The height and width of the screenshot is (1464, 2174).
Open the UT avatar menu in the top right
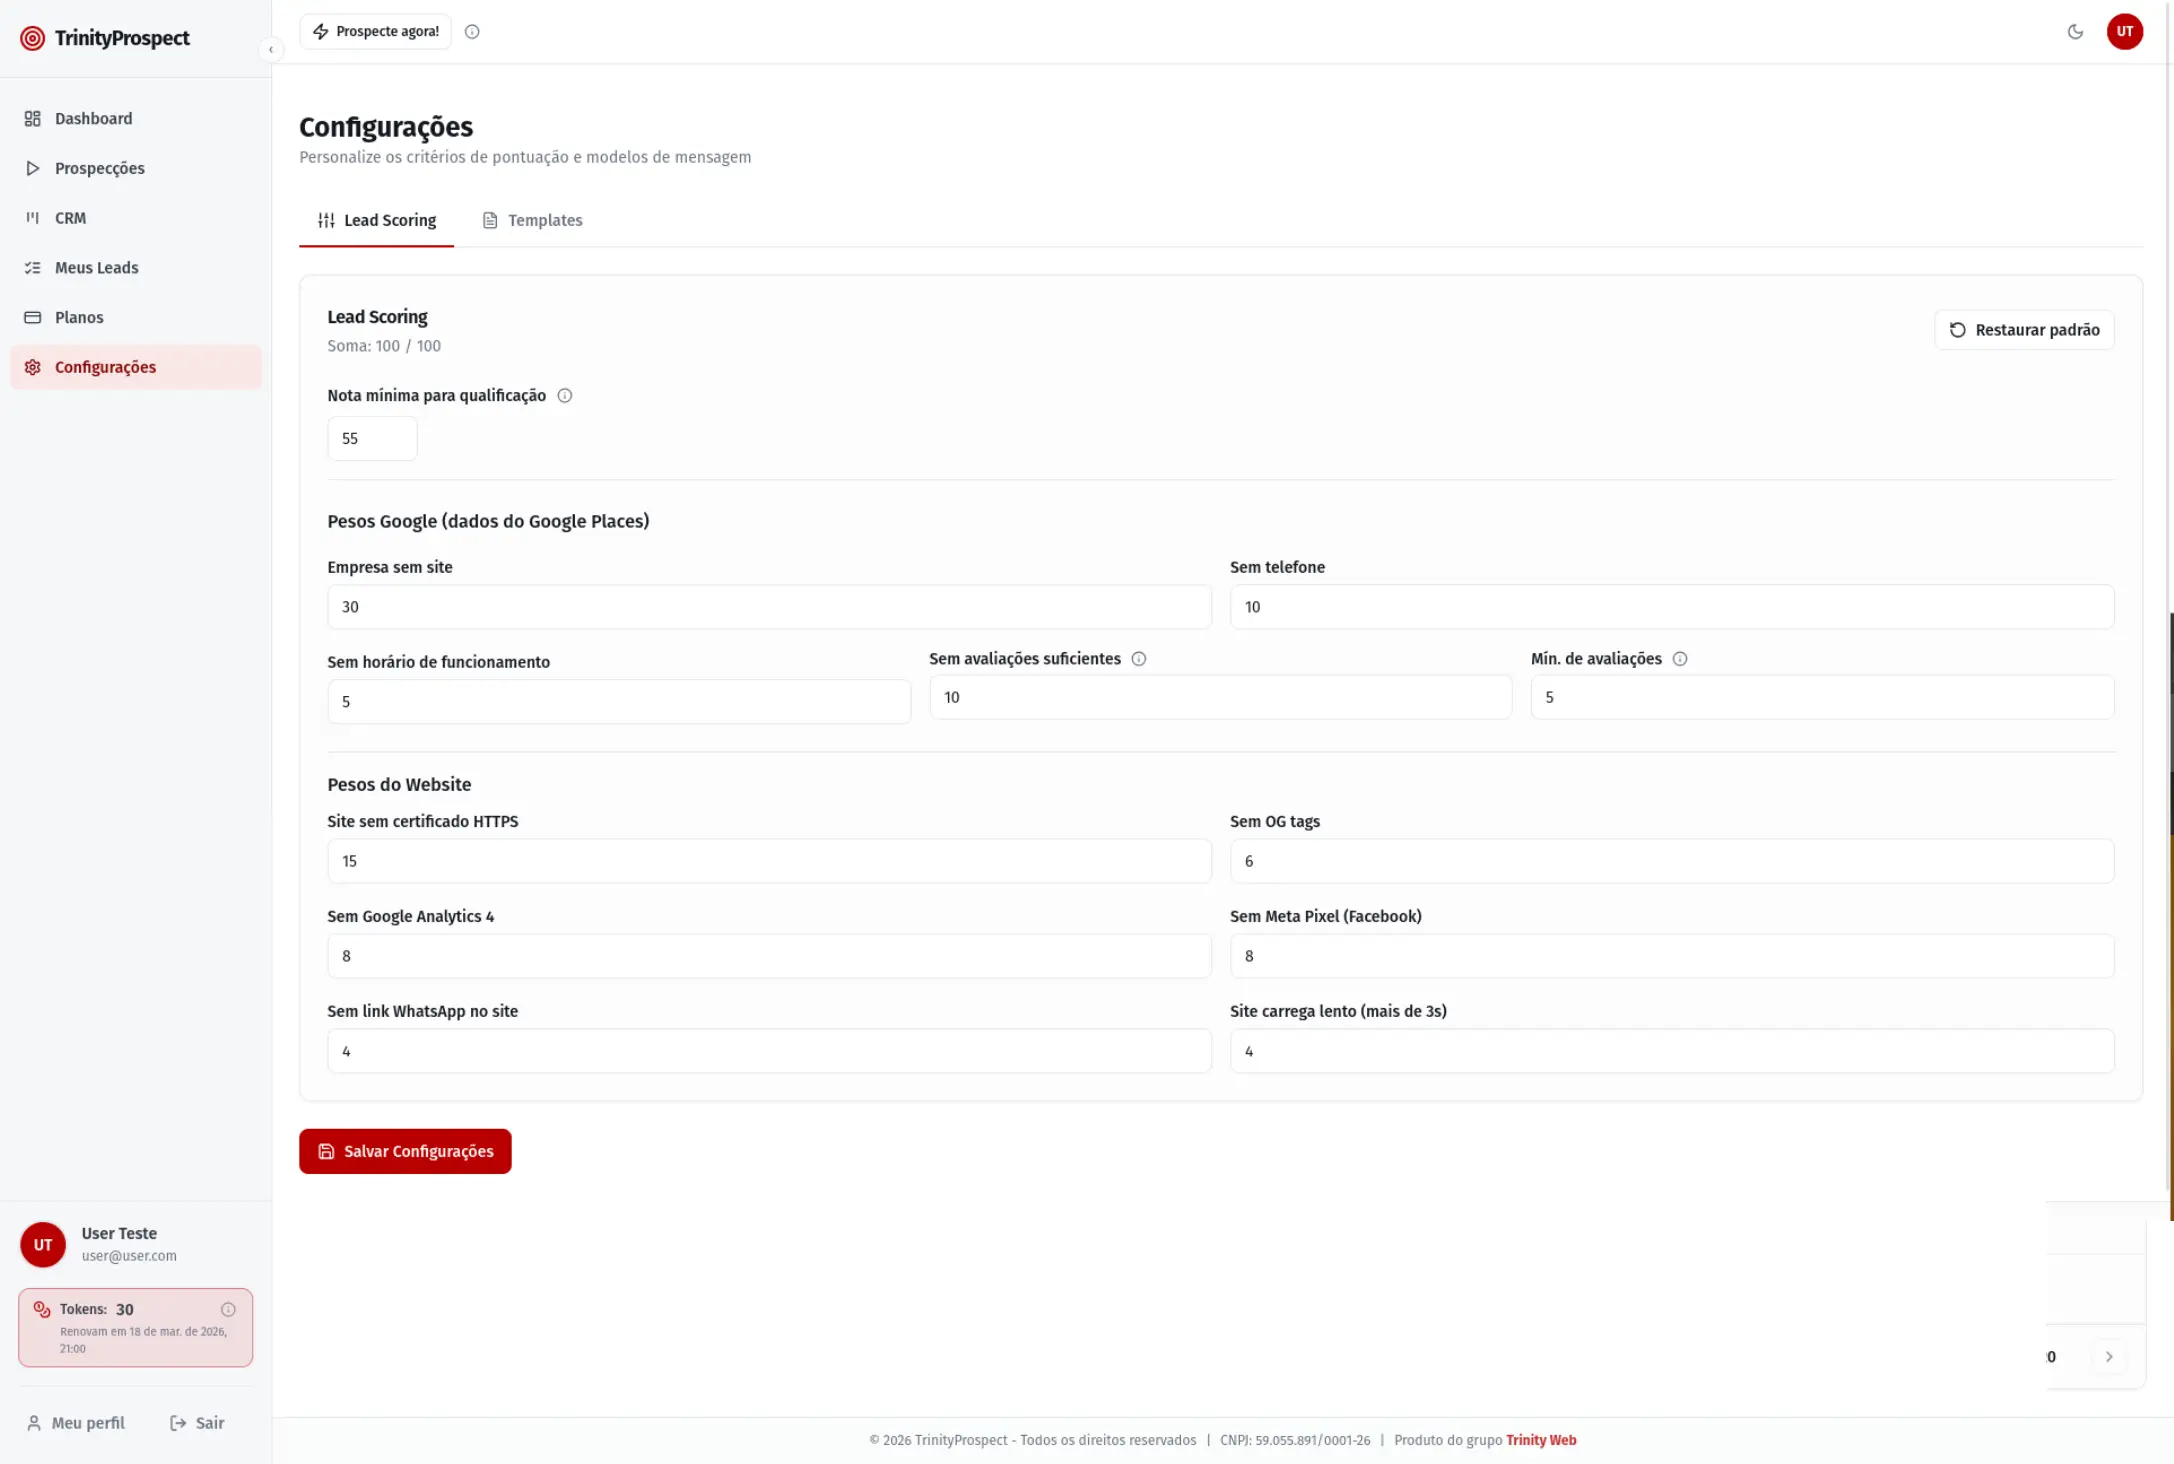(x=2124, y=32)
